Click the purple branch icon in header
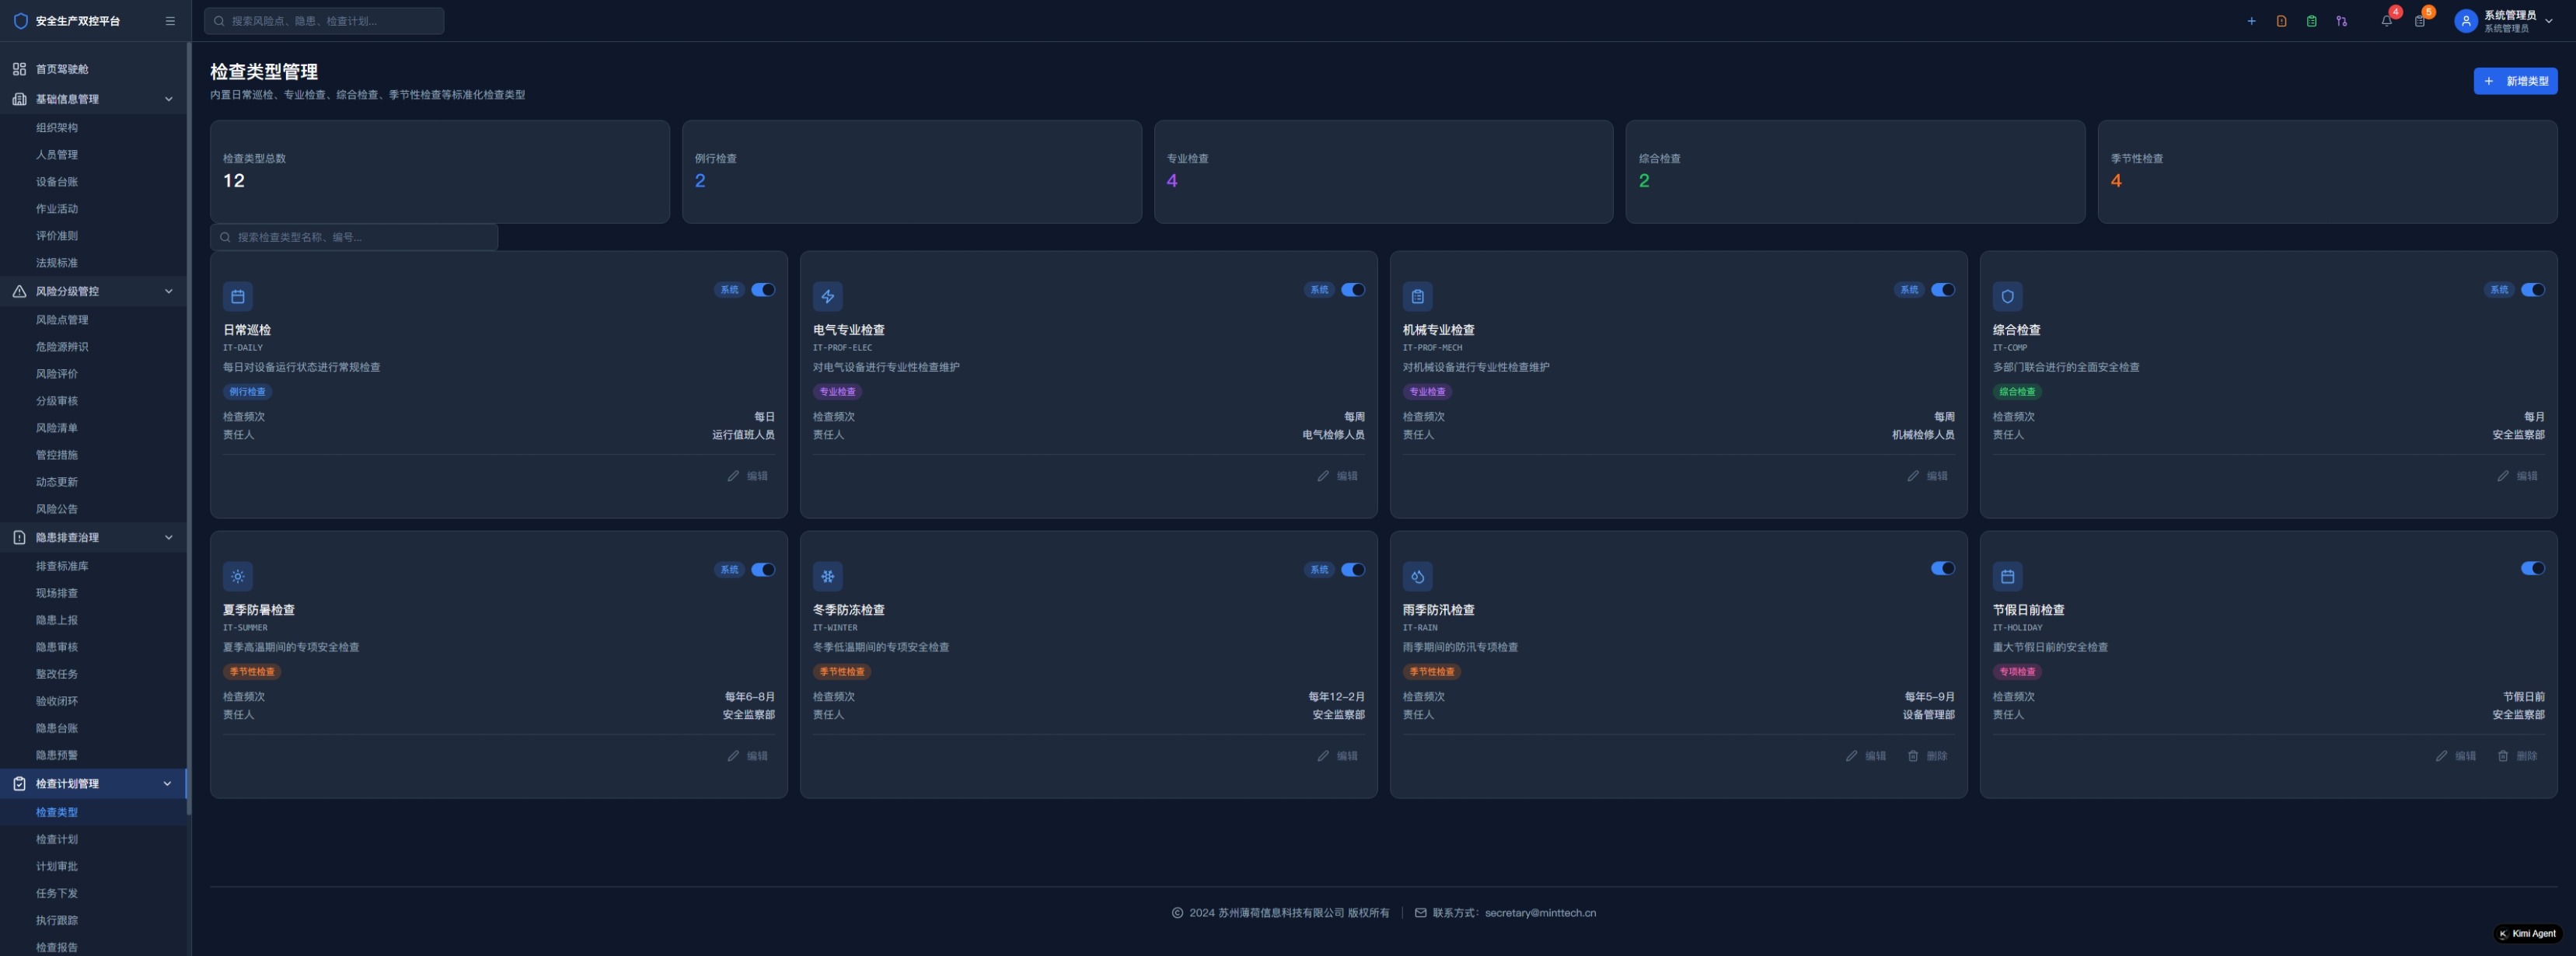Viewport: 2576px width, 956px height. coord(2341,21)
